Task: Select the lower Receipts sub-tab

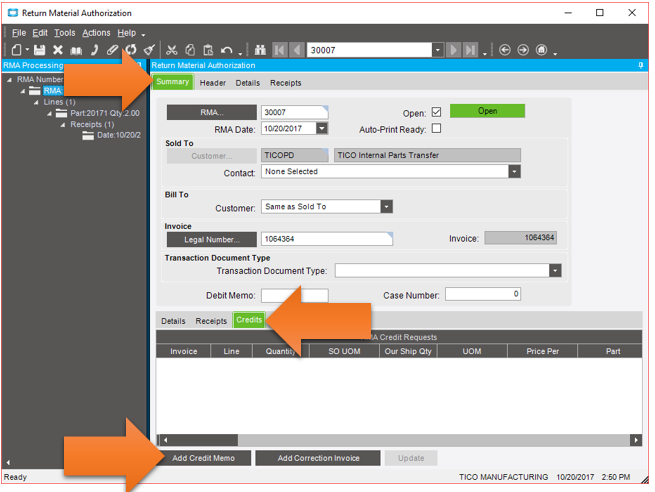Action: [211, 321]
